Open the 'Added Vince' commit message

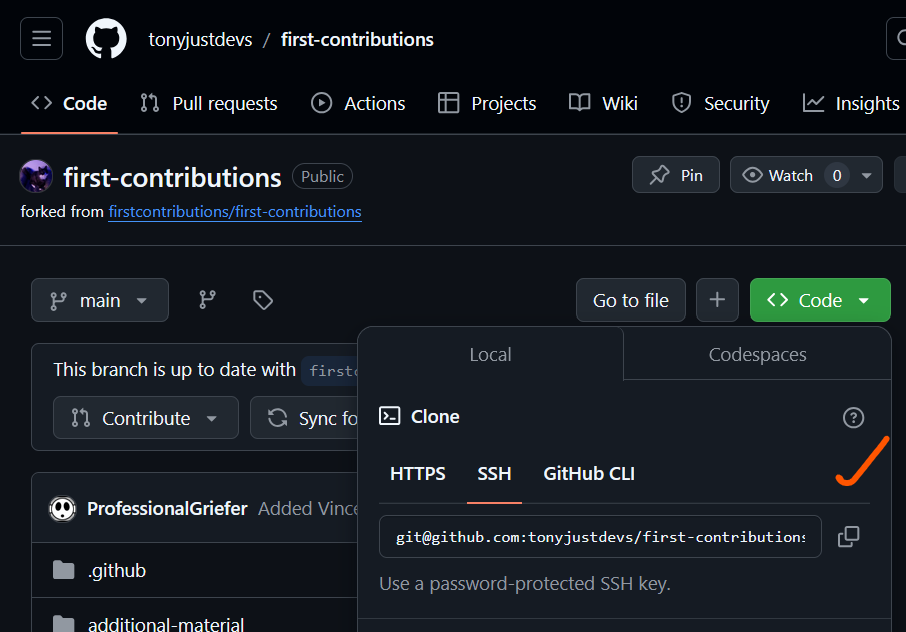point(308,508)
